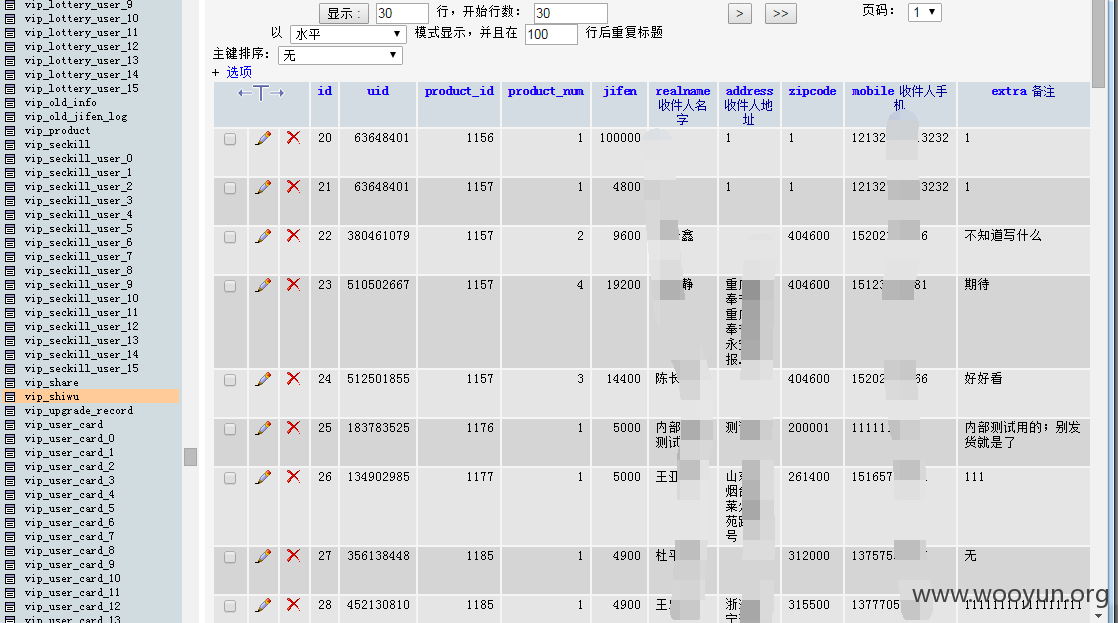The width and height of the screenshot is (1118, 623).
Task: Open vip_seckill_user_0 table in sidebar
Action: tap(78, 159)
